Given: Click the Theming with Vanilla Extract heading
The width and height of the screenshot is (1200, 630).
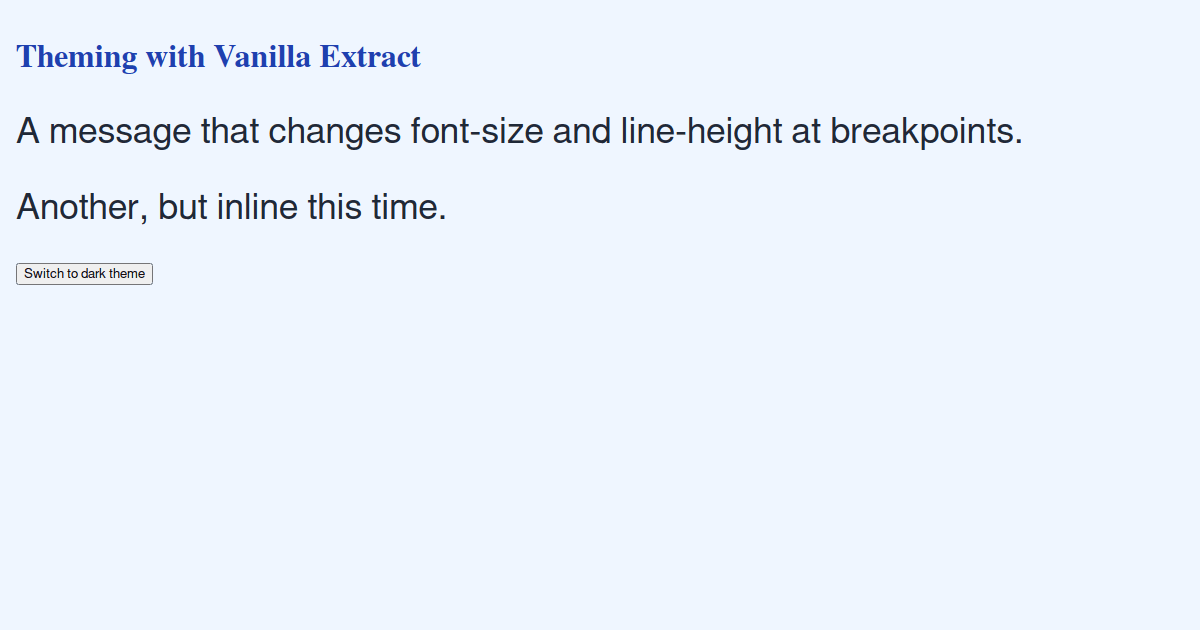Looking at the screenshot, I should [218, 57].
